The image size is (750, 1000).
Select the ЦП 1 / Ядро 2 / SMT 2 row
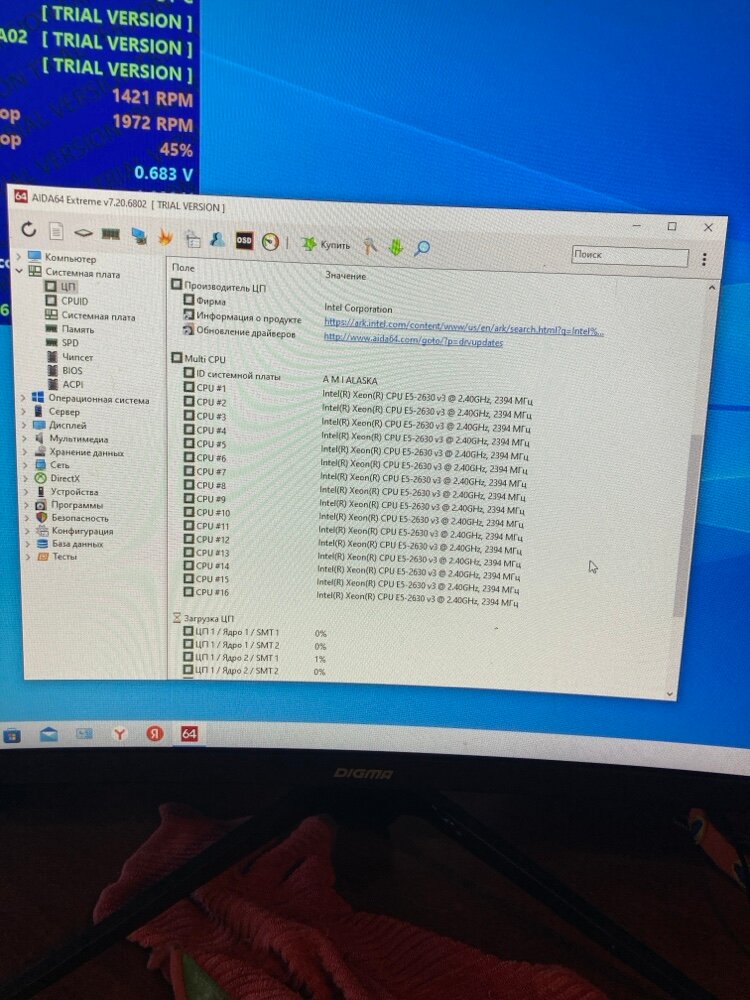[254, 670]
